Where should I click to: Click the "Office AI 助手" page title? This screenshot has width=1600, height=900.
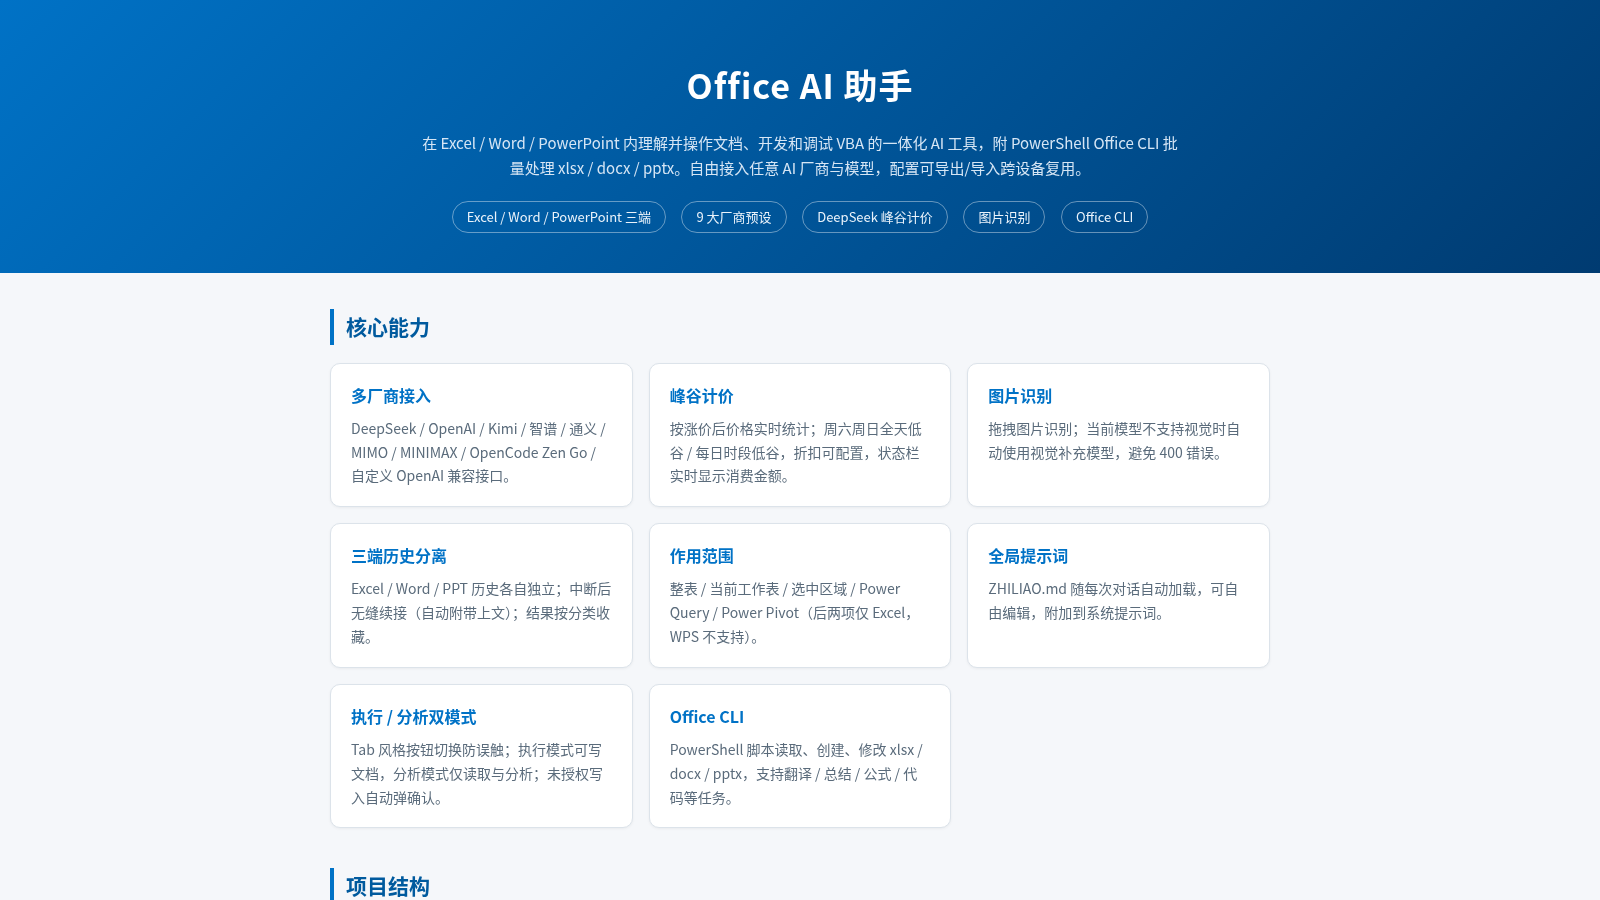[800, 87]
